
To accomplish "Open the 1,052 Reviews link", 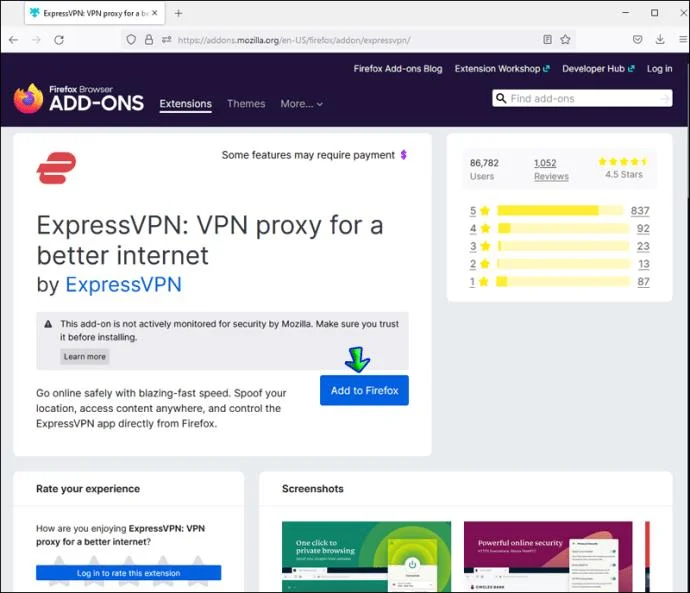I will (x=551, y=170).
